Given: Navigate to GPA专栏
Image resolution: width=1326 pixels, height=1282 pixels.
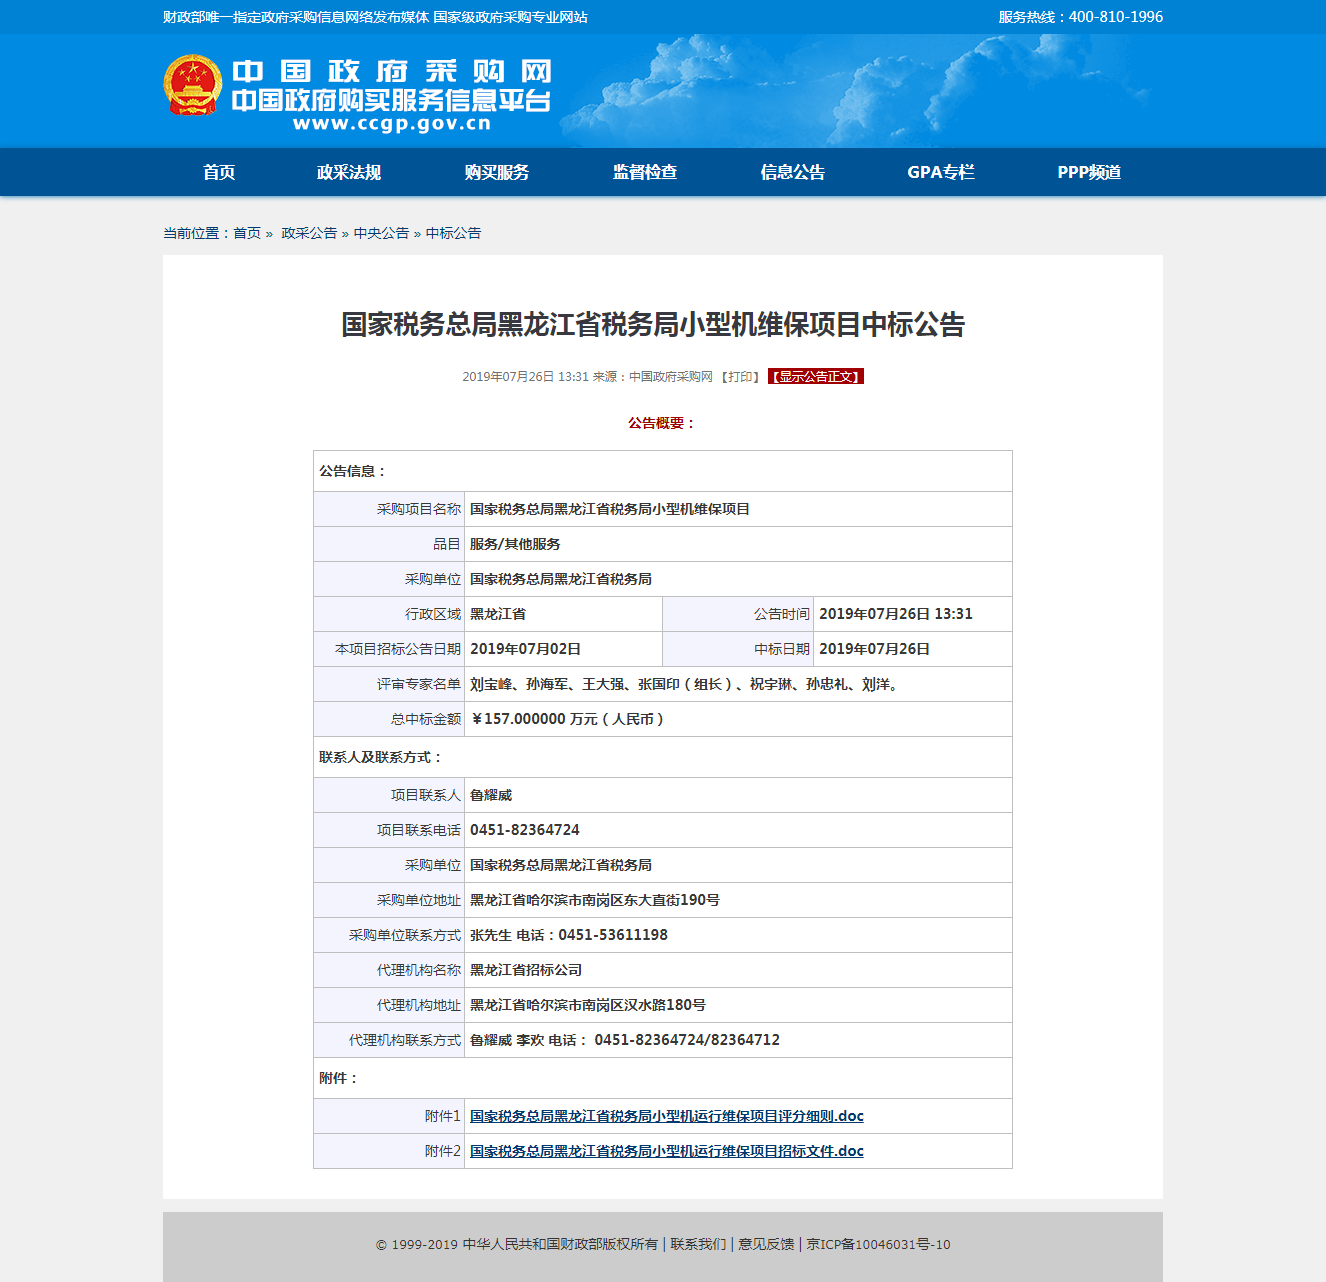Looking at the screenshot, I should tap(941, 172).
